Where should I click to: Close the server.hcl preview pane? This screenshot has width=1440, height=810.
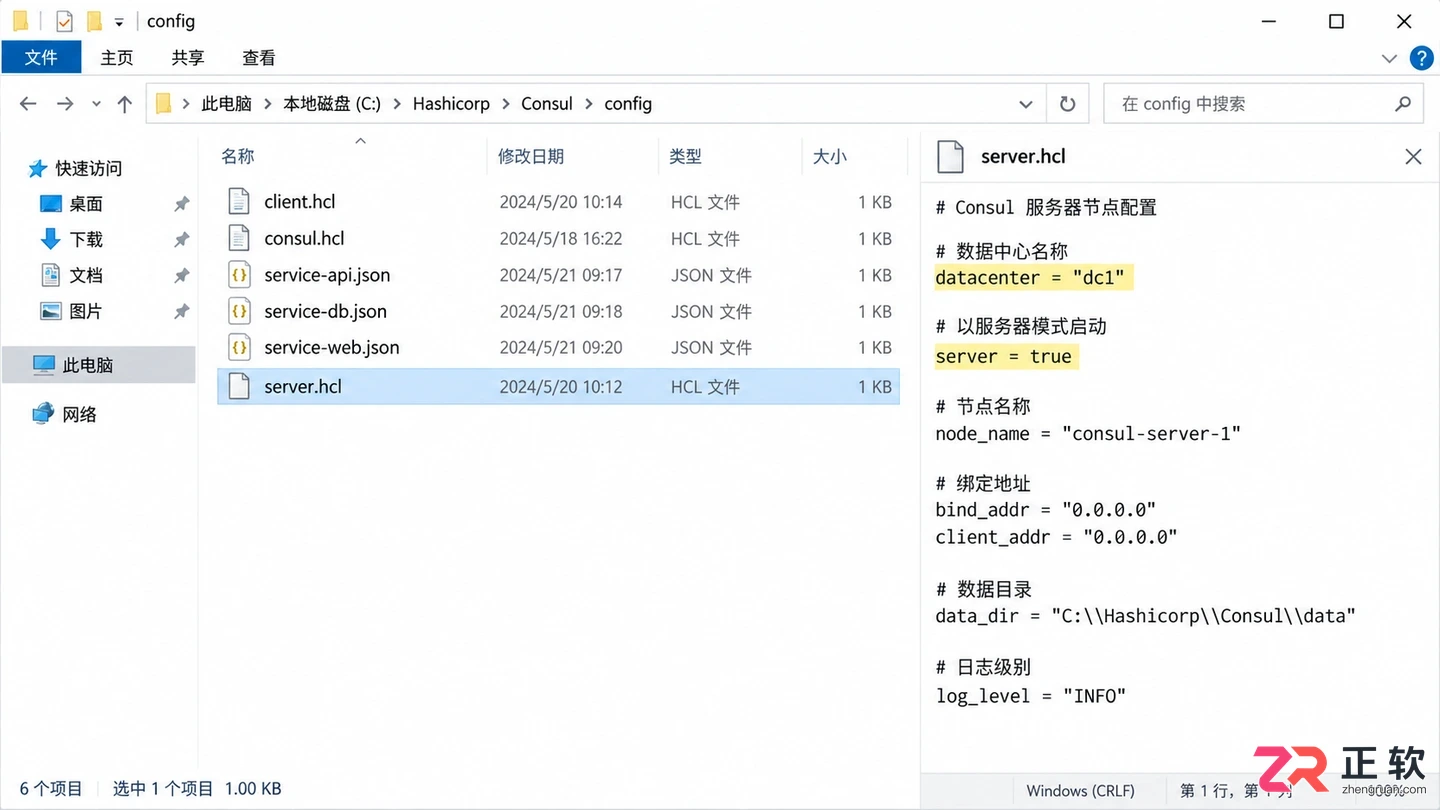pos(1413,156)
